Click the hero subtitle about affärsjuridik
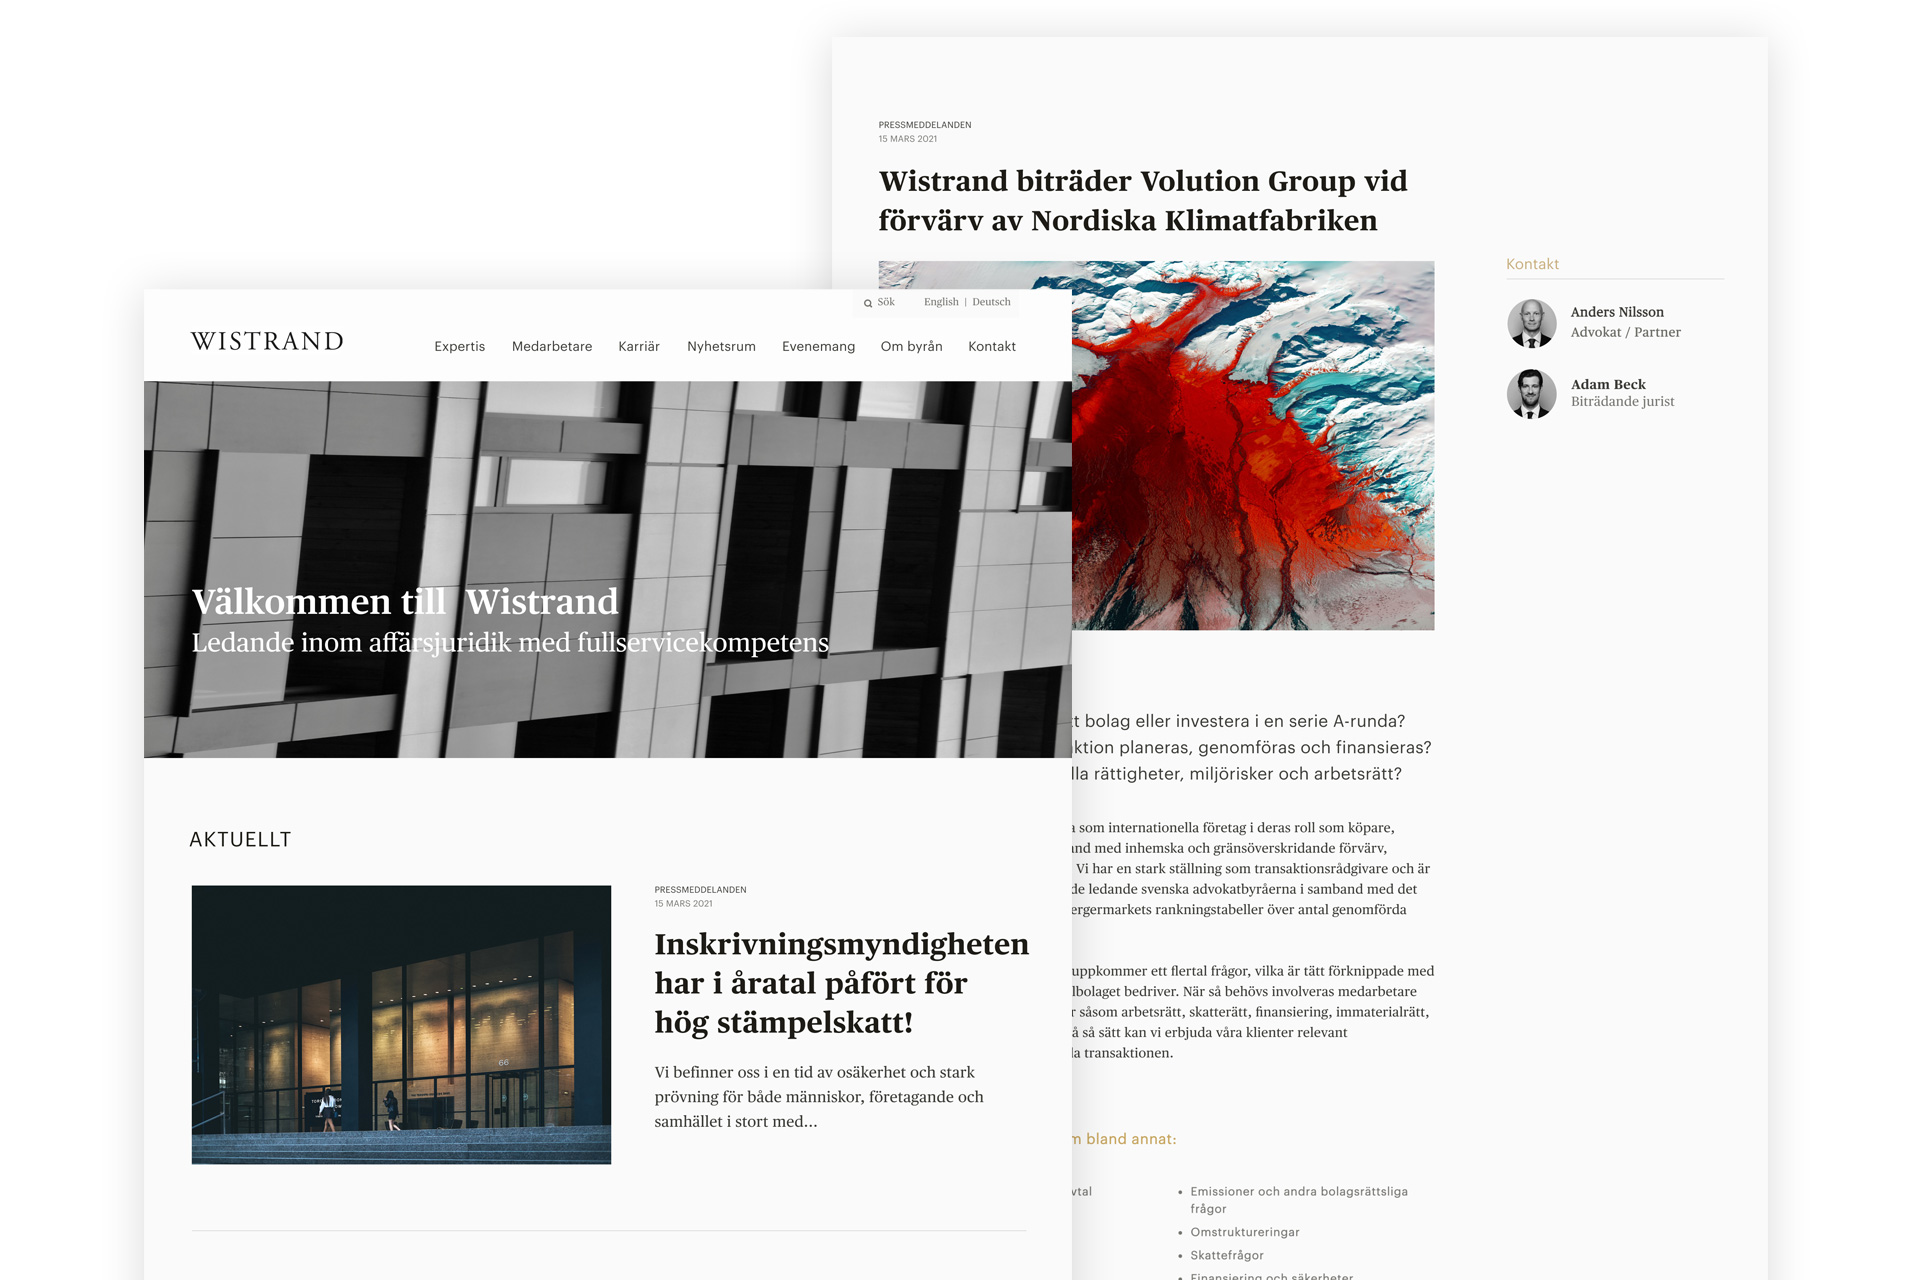Screen dimensions: 1920x1280 coord(510,642)
